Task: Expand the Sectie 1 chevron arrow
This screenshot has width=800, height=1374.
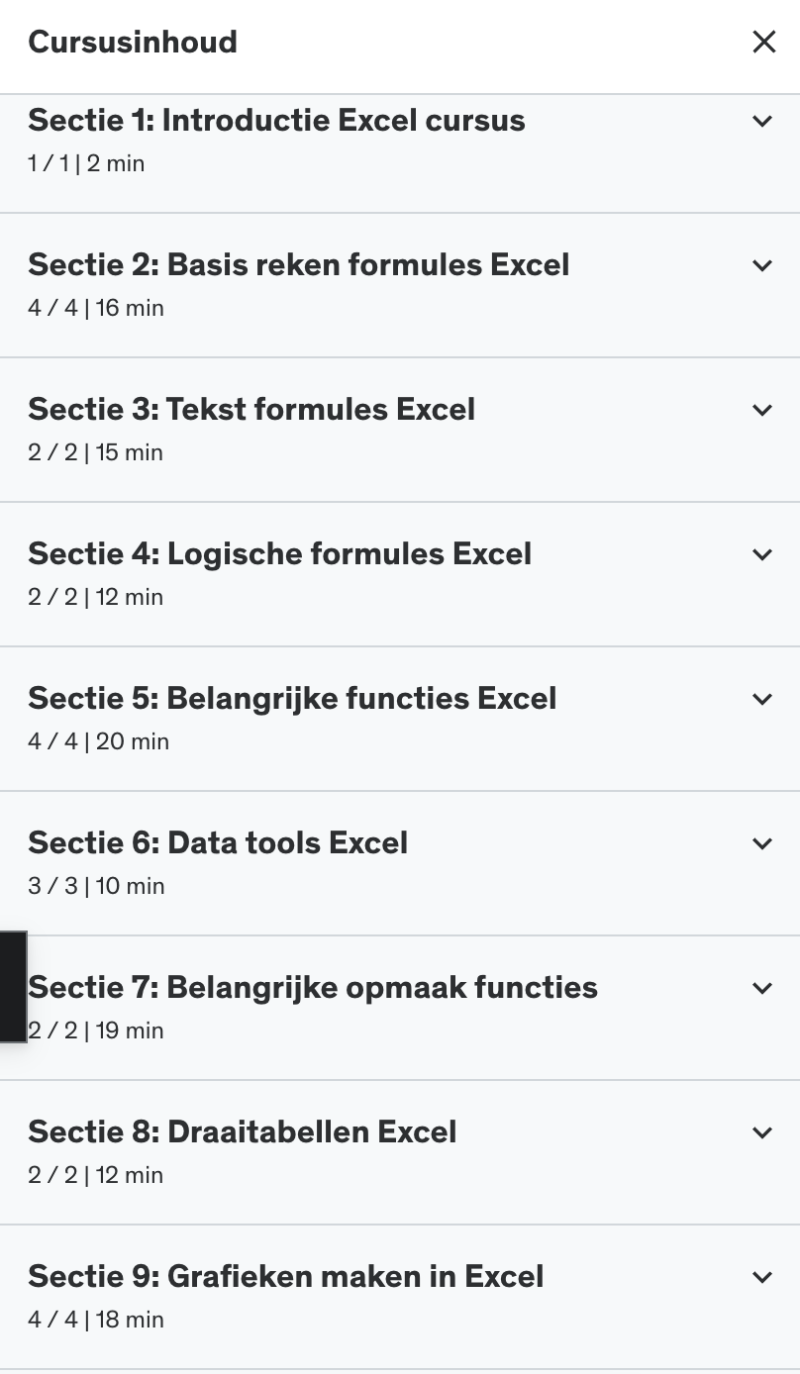Action: [x=763, y=122]
